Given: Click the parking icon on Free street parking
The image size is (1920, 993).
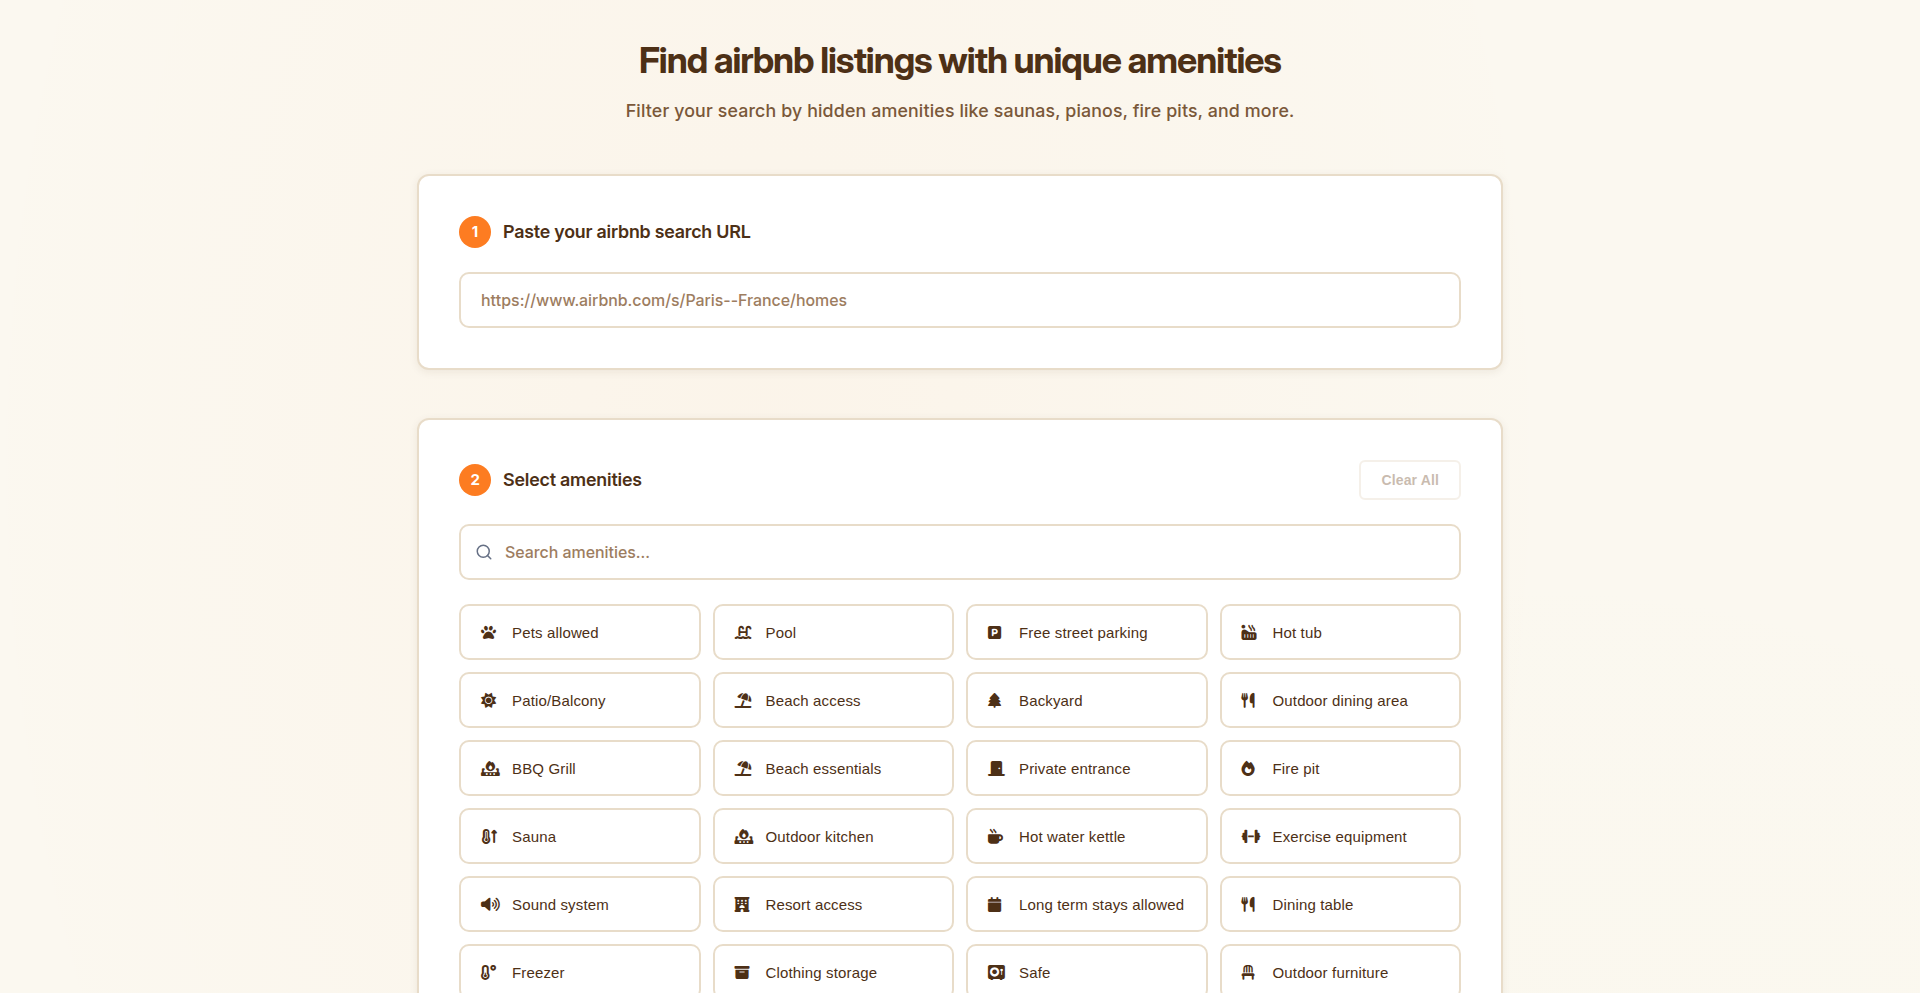Looking at the screenshot, I should click(x=995, y=632).
